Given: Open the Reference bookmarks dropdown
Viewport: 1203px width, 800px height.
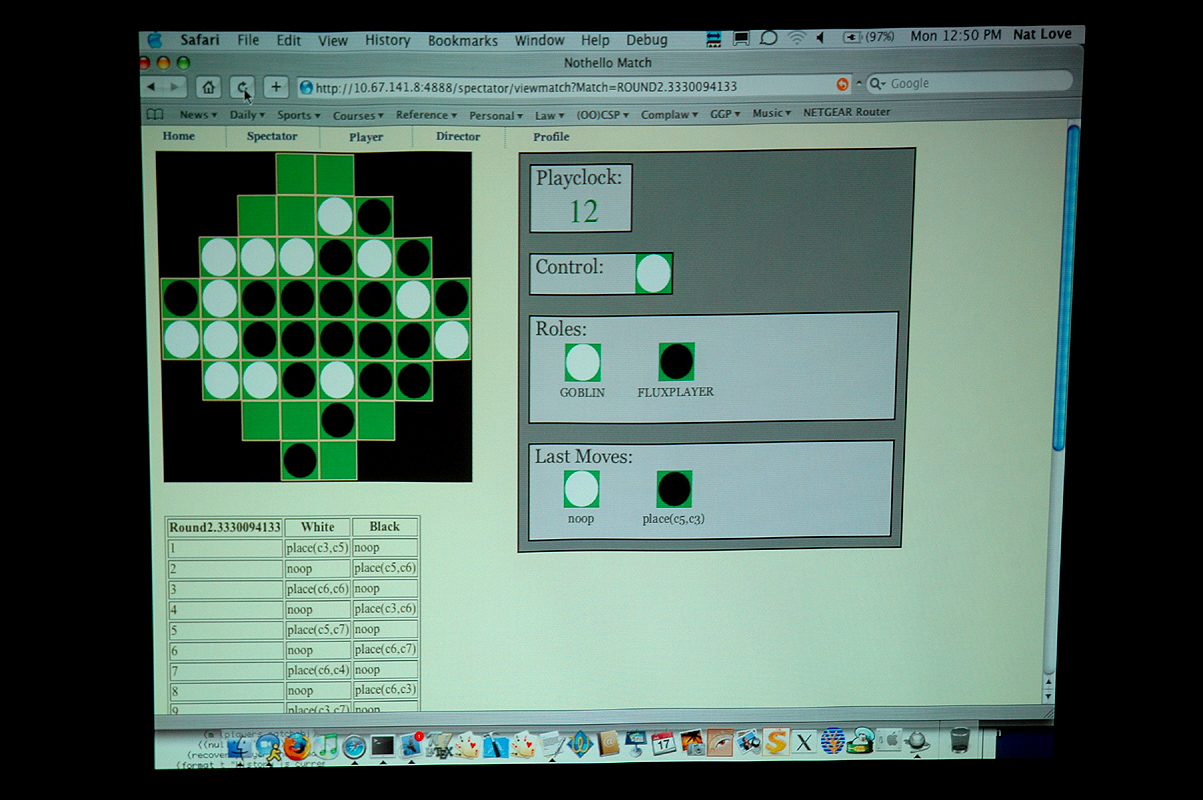Looking at the screenshot, I should [425, 115].
